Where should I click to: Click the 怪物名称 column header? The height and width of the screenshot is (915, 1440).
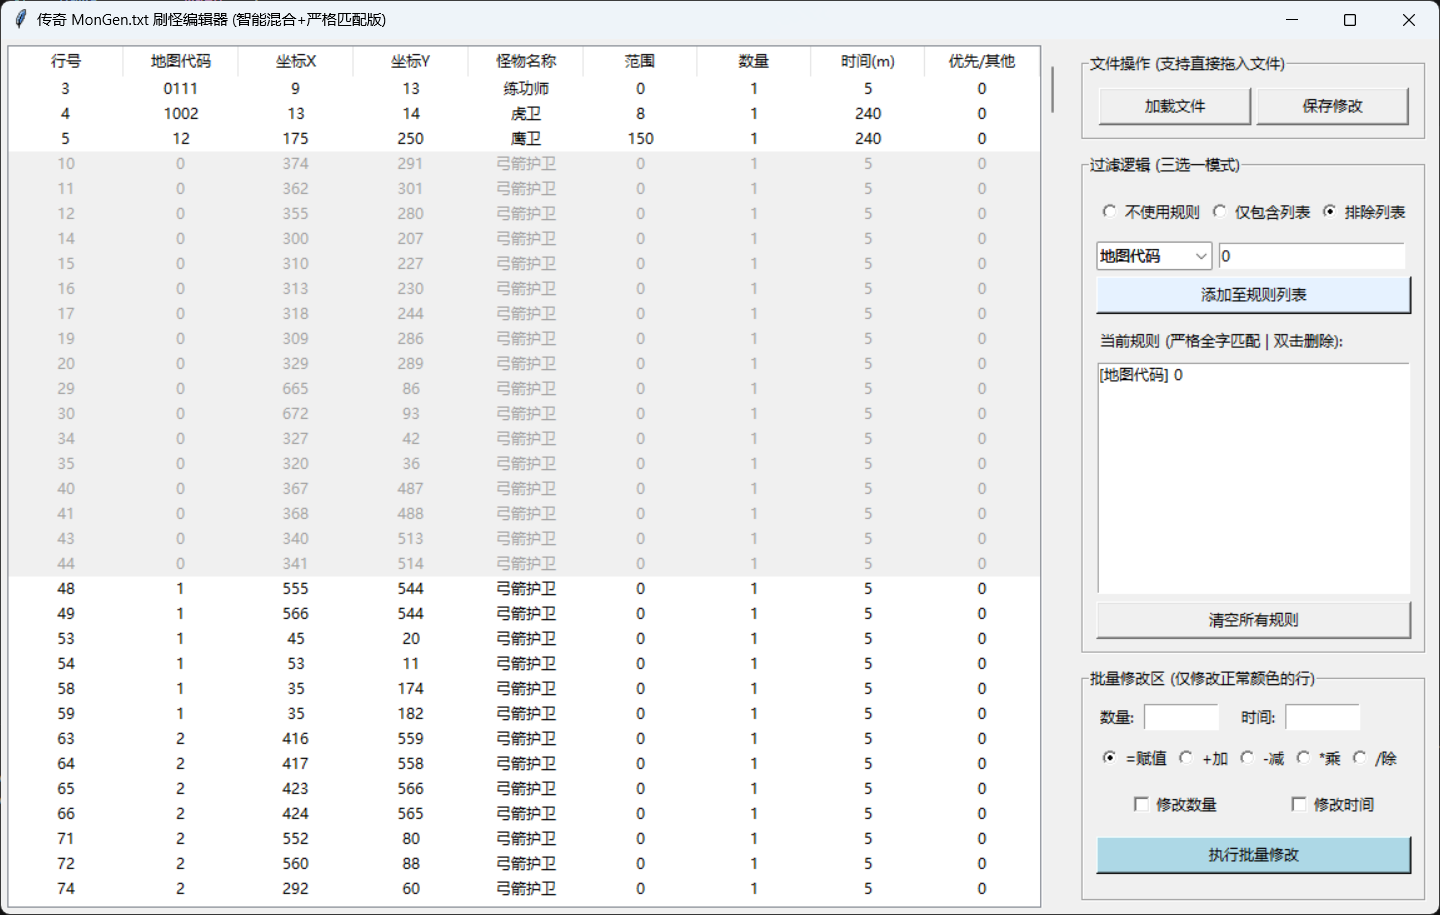(525, 61)
